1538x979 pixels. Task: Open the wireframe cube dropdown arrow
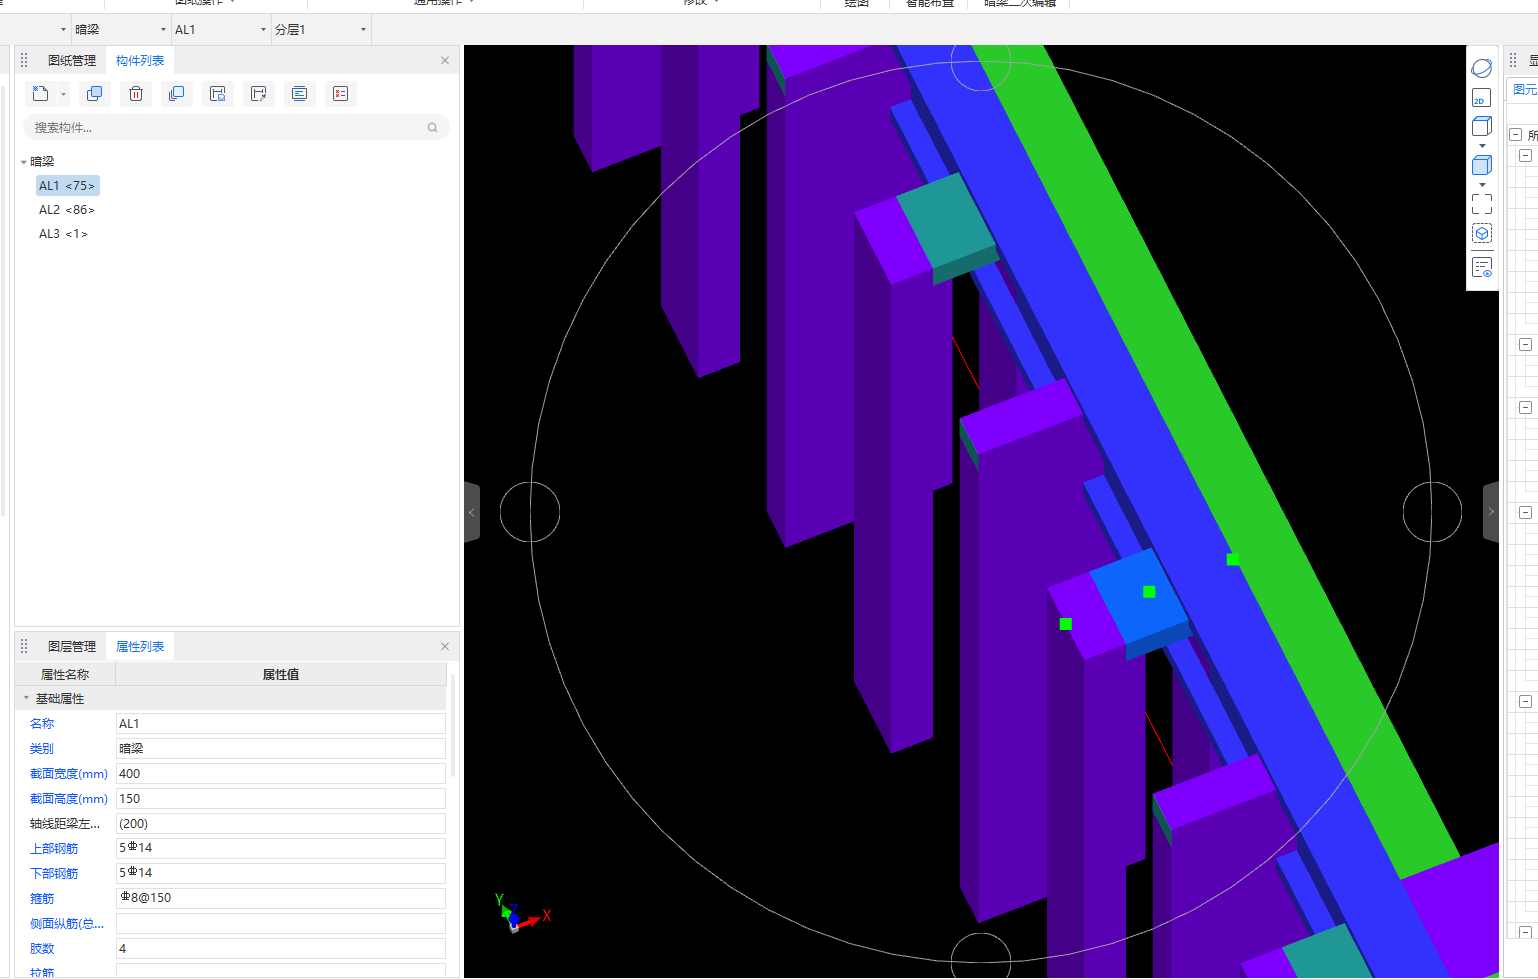coord(1482,146)
